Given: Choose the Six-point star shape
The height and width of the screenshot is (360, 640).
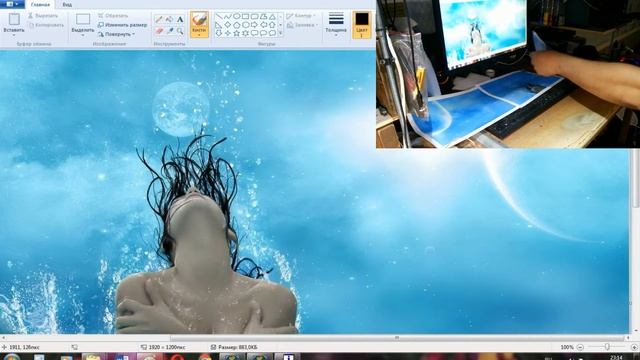Looking at the screenshot, I should [x=245, y=33].
